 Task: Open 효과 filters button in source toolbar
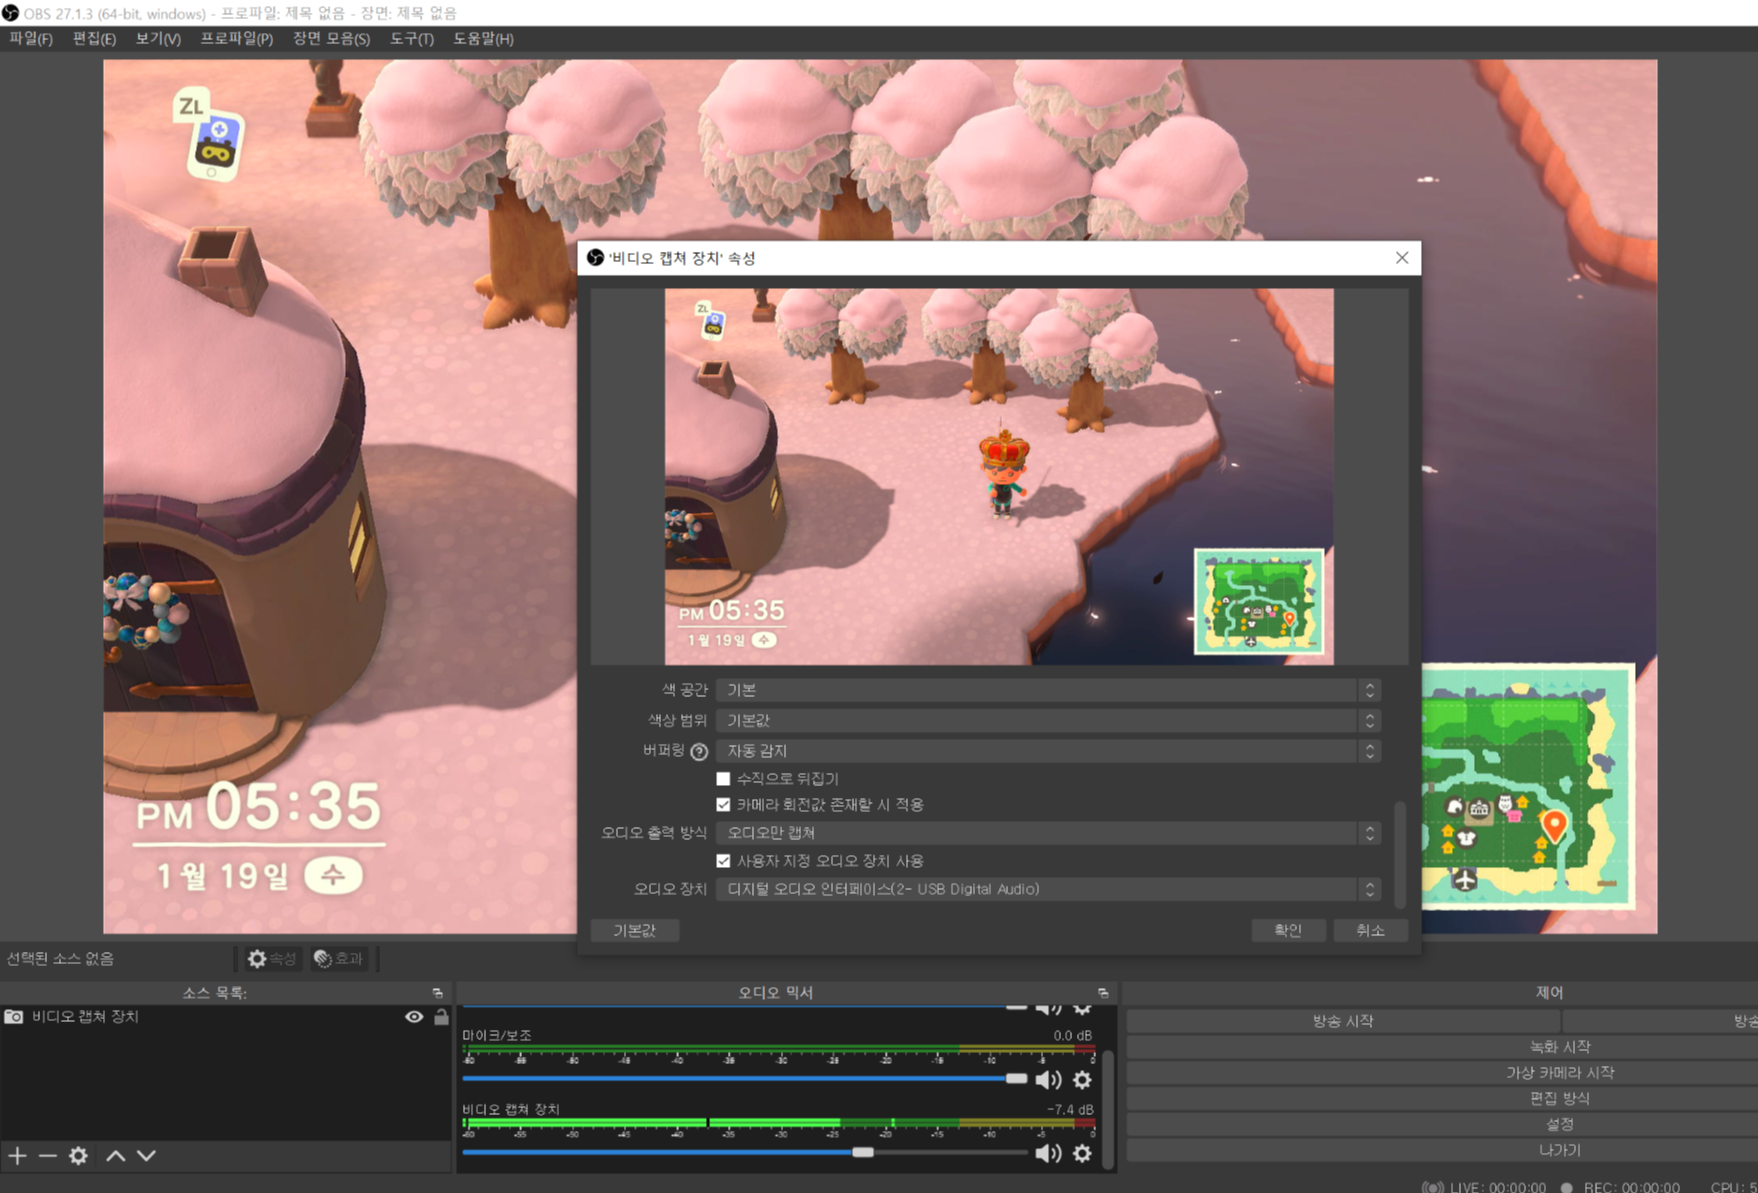pyautogui.click(x=339, y=959)
